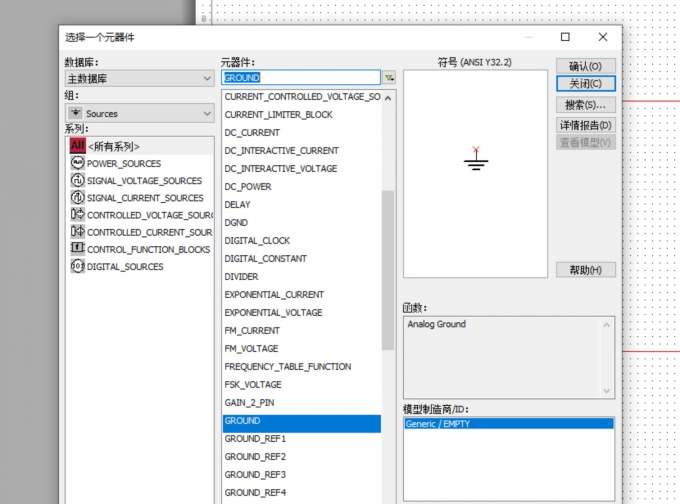The width and height of the screenshot is (680, 504).
Task: Select DC_CURRENT component
Action: [302, 132]
